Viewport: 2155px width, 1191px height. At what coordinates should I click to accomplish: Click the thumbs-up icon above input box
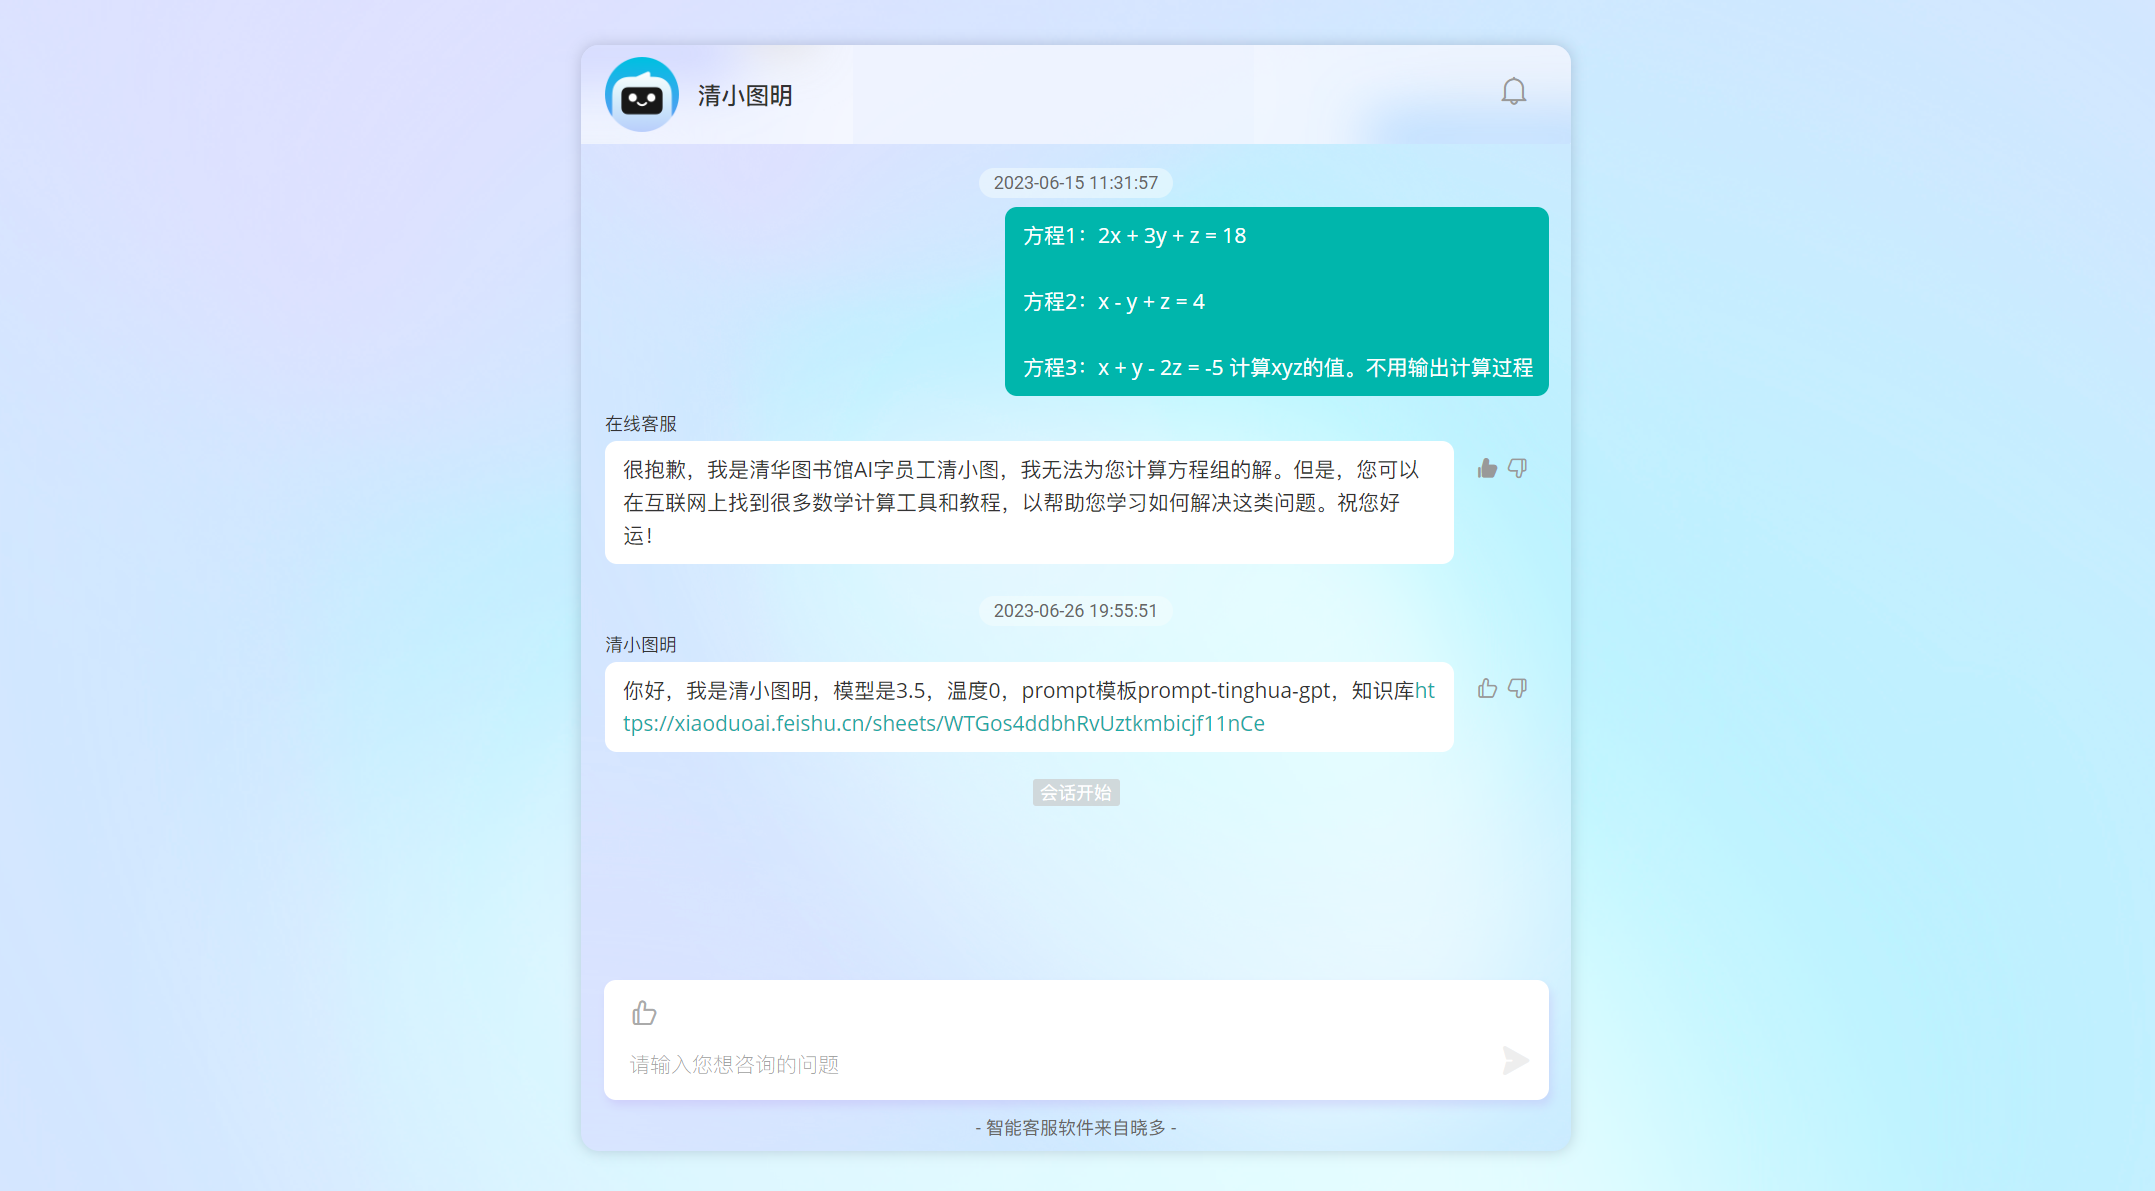tap(644, 1013)
